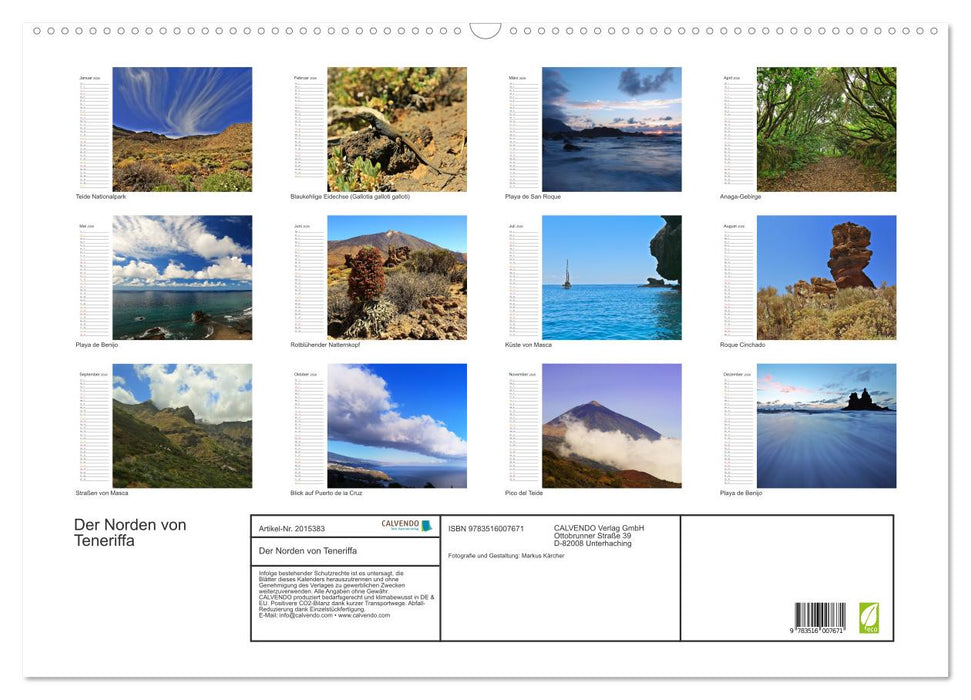Click the Artikel-Nr. 2015383 text
Viewport: 971px width, 700px height.
tap(292, 528)
